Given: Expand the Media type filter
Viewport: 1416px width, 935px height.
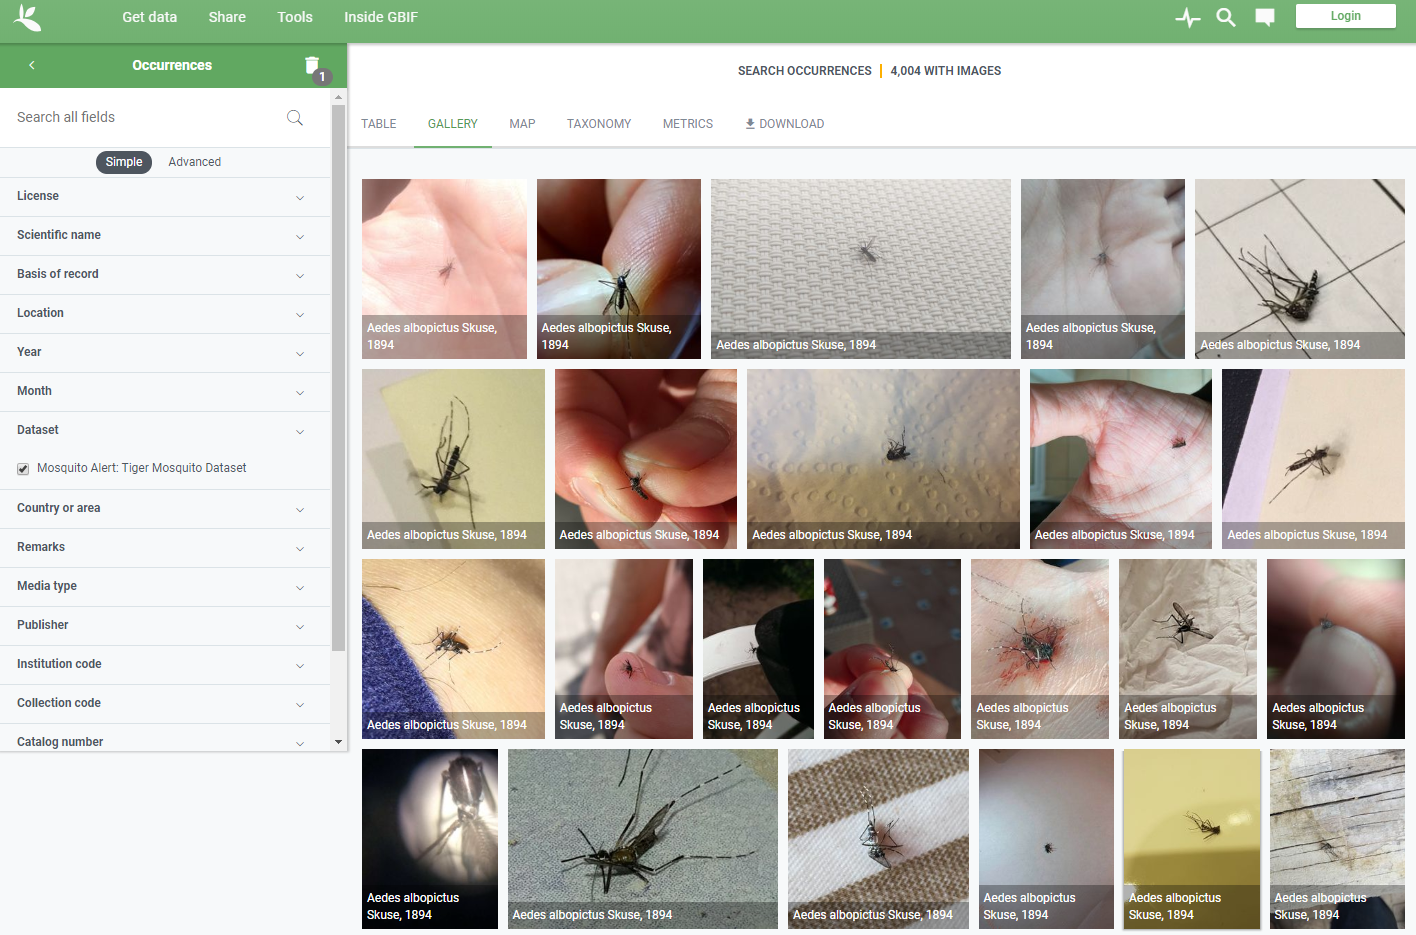Looking at the screenshot, I should tap(165, 587).
